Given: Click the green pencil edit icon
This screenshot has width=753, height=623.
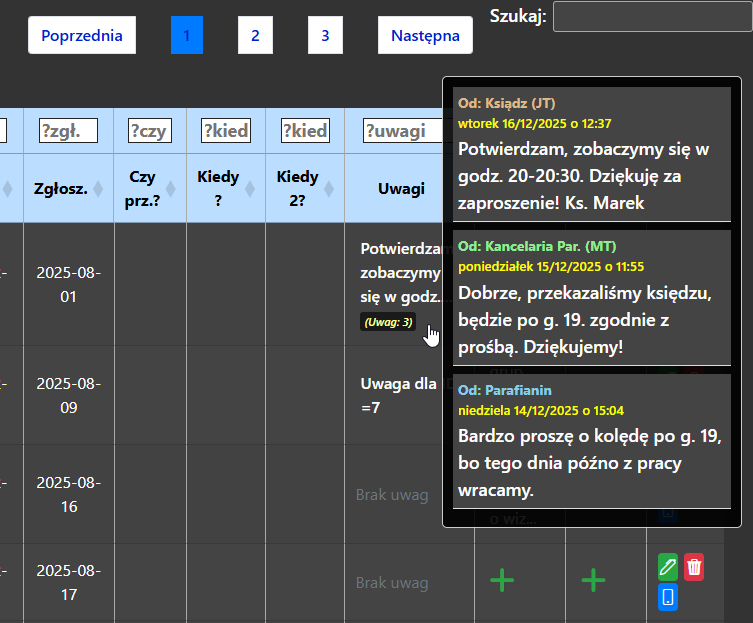Looking at the screenshot, I should (668, 567).
